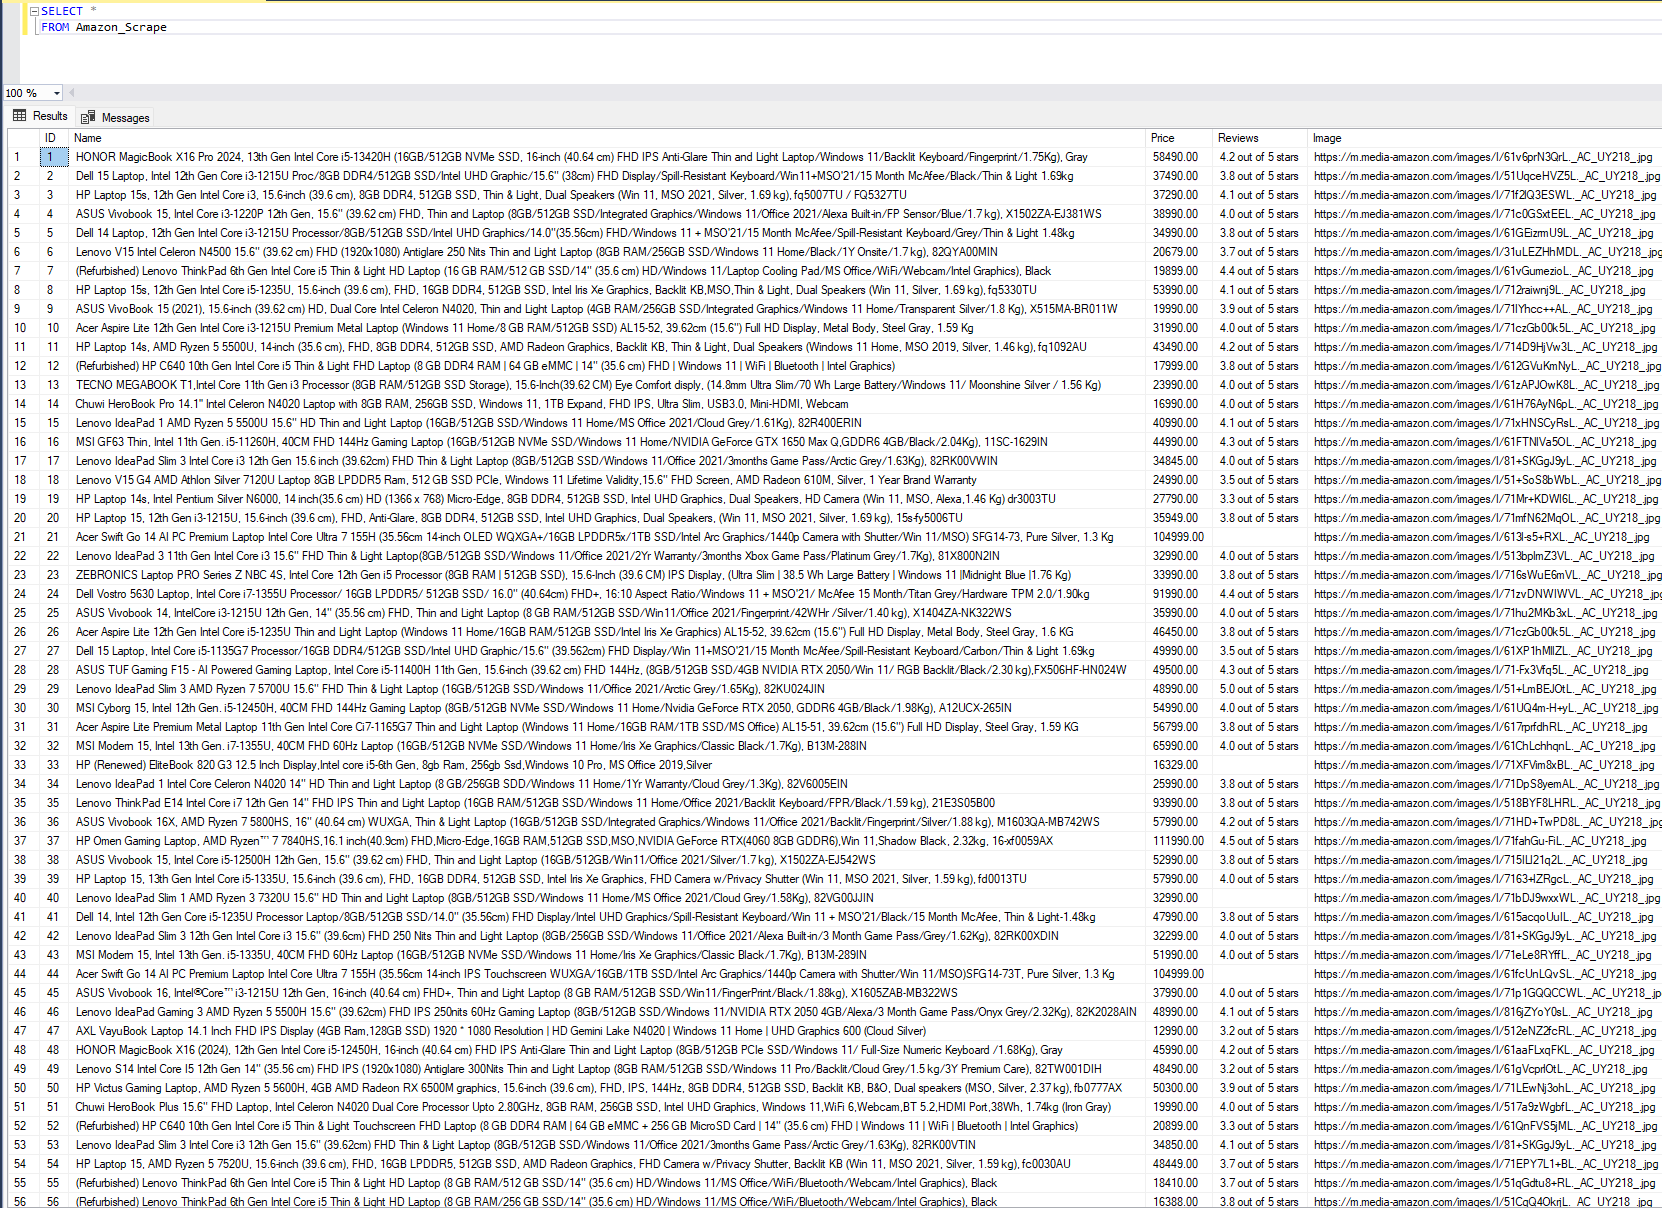Click the price cell 111990.00

(1179, 841)
